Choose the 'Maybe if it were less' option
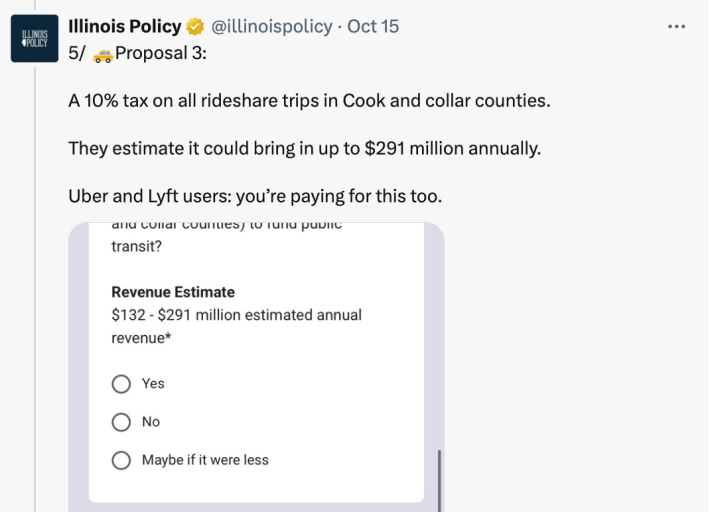 coord(122,460)
